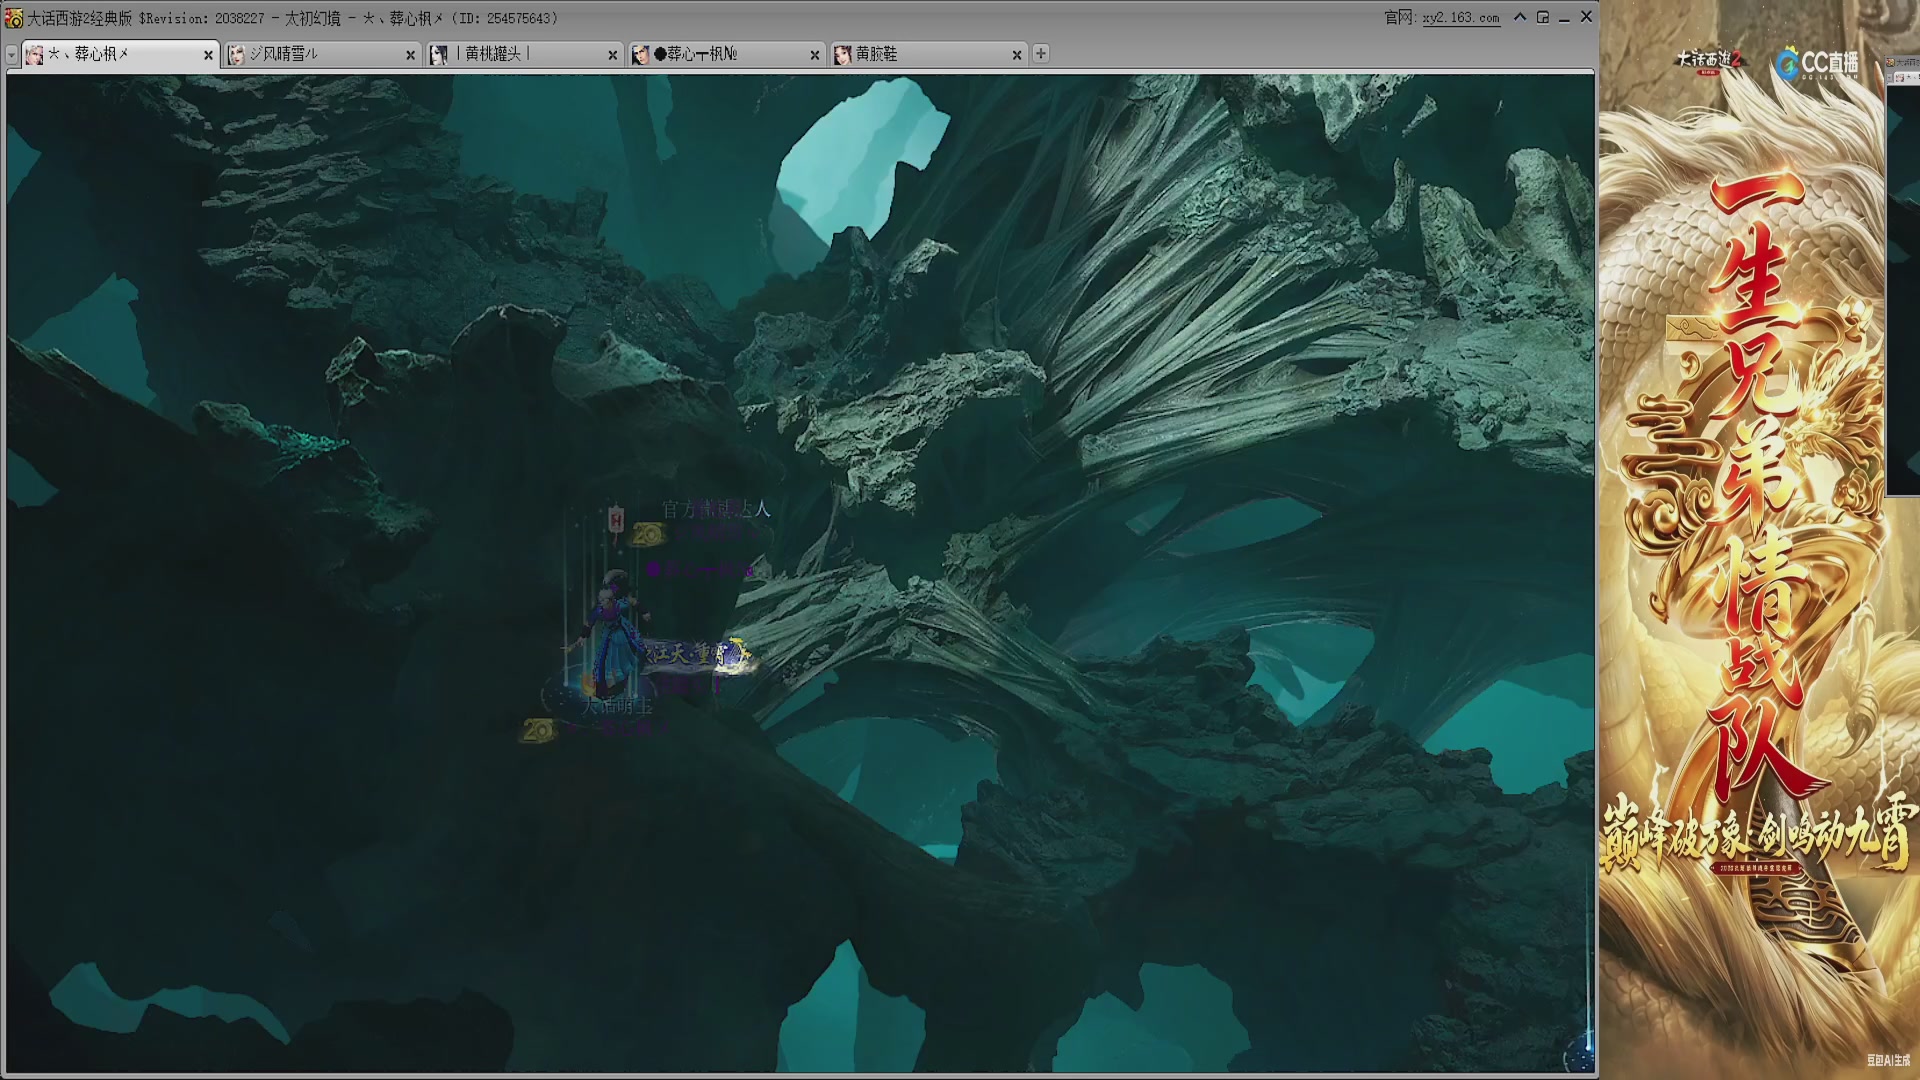Image resolution: width=1920 pixels, height=1080 pixels.
Task: Open the xy2.163.com official website link
Action: click(1461, 18)
